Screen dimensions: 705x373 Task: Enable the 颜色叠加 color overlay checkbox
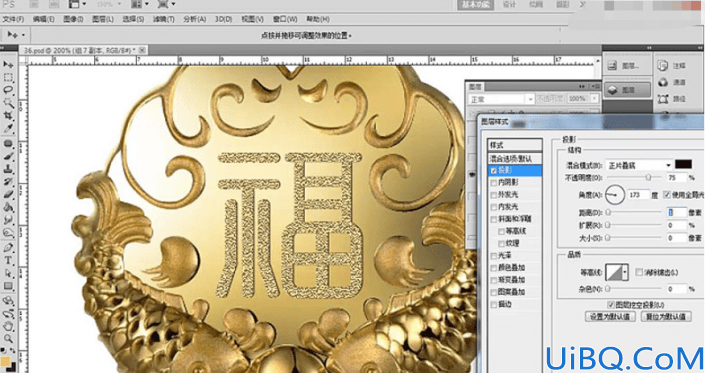(494, 267)
